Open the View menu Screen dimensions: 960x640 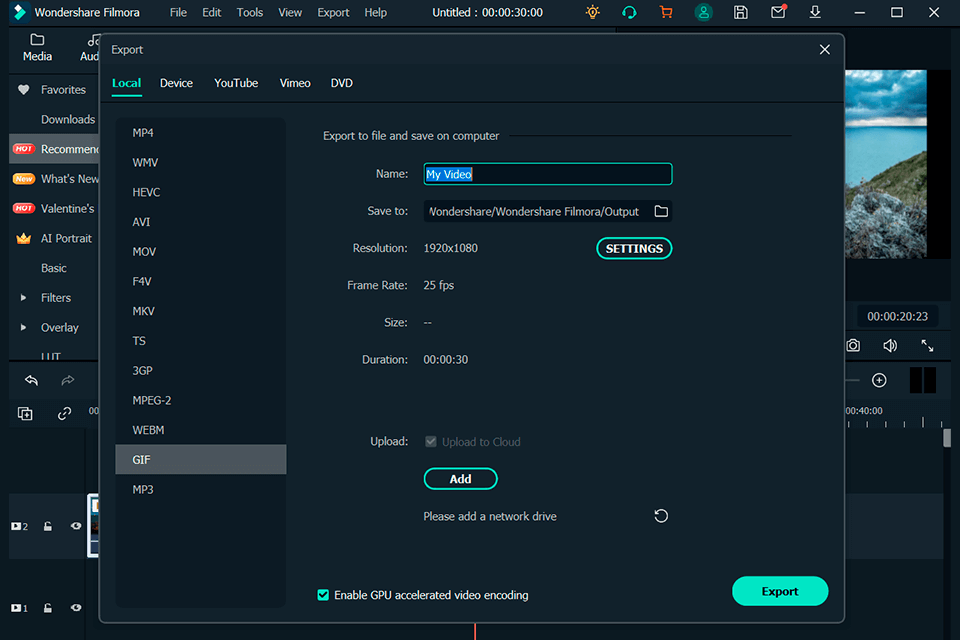(x=290, y=12)
